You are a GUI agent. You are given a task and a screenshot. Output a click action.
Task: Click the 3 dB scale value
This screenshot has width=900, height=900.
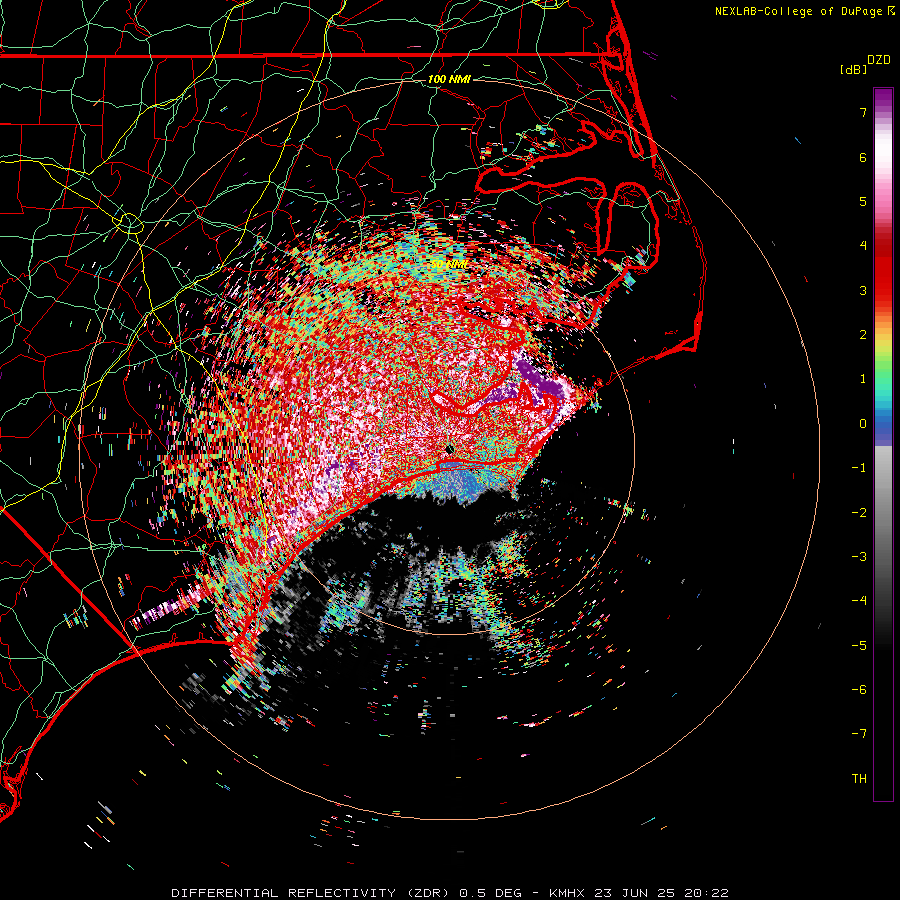863,290
